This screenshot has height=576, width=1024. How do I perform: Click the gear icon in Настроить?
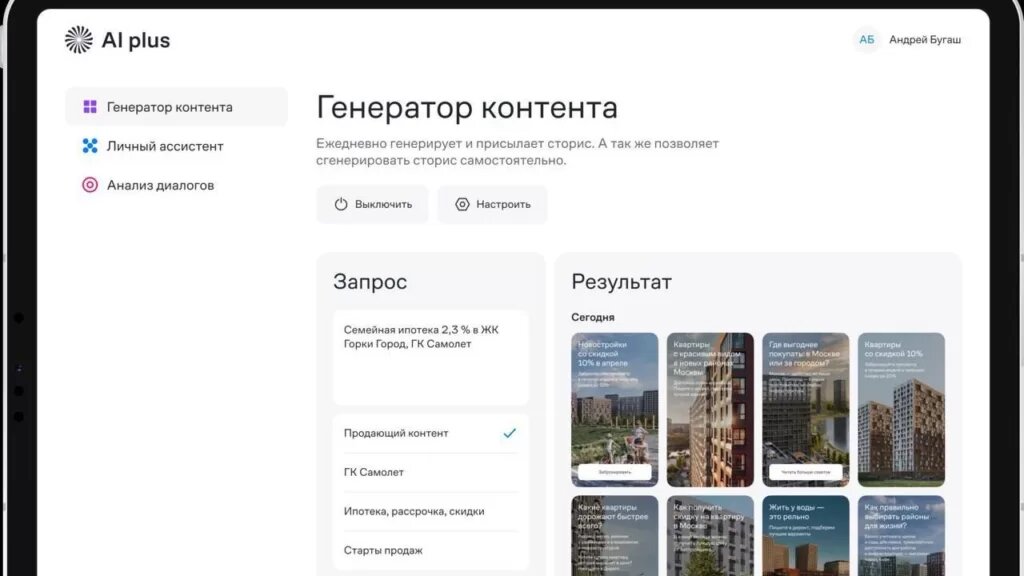(462, 204)
